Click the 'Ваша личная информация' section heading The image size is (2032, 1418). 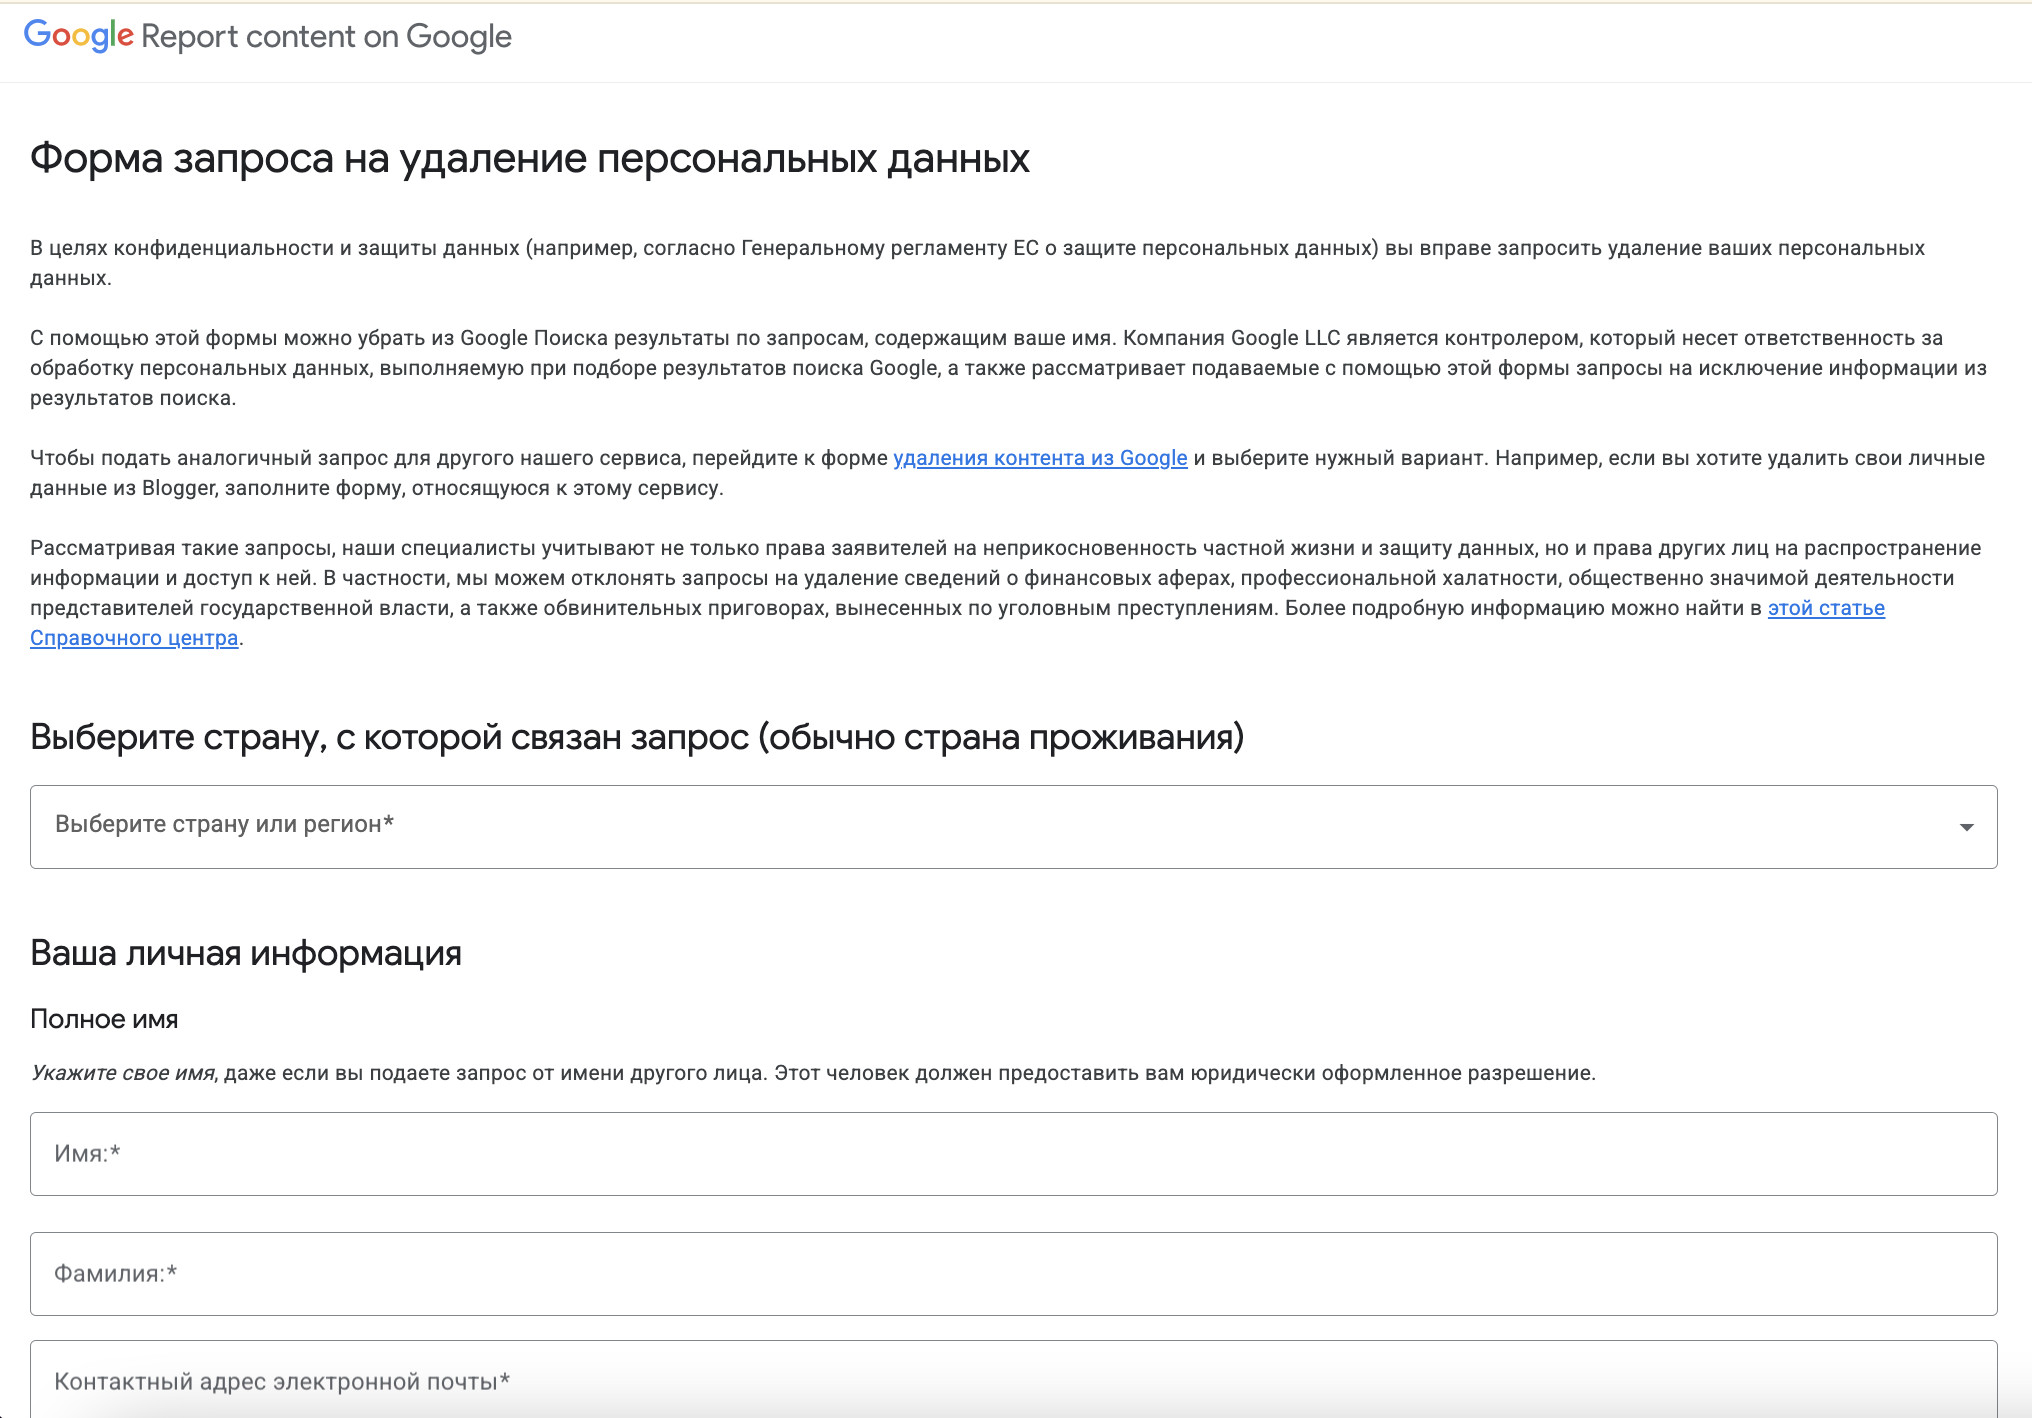click(246, 953)
